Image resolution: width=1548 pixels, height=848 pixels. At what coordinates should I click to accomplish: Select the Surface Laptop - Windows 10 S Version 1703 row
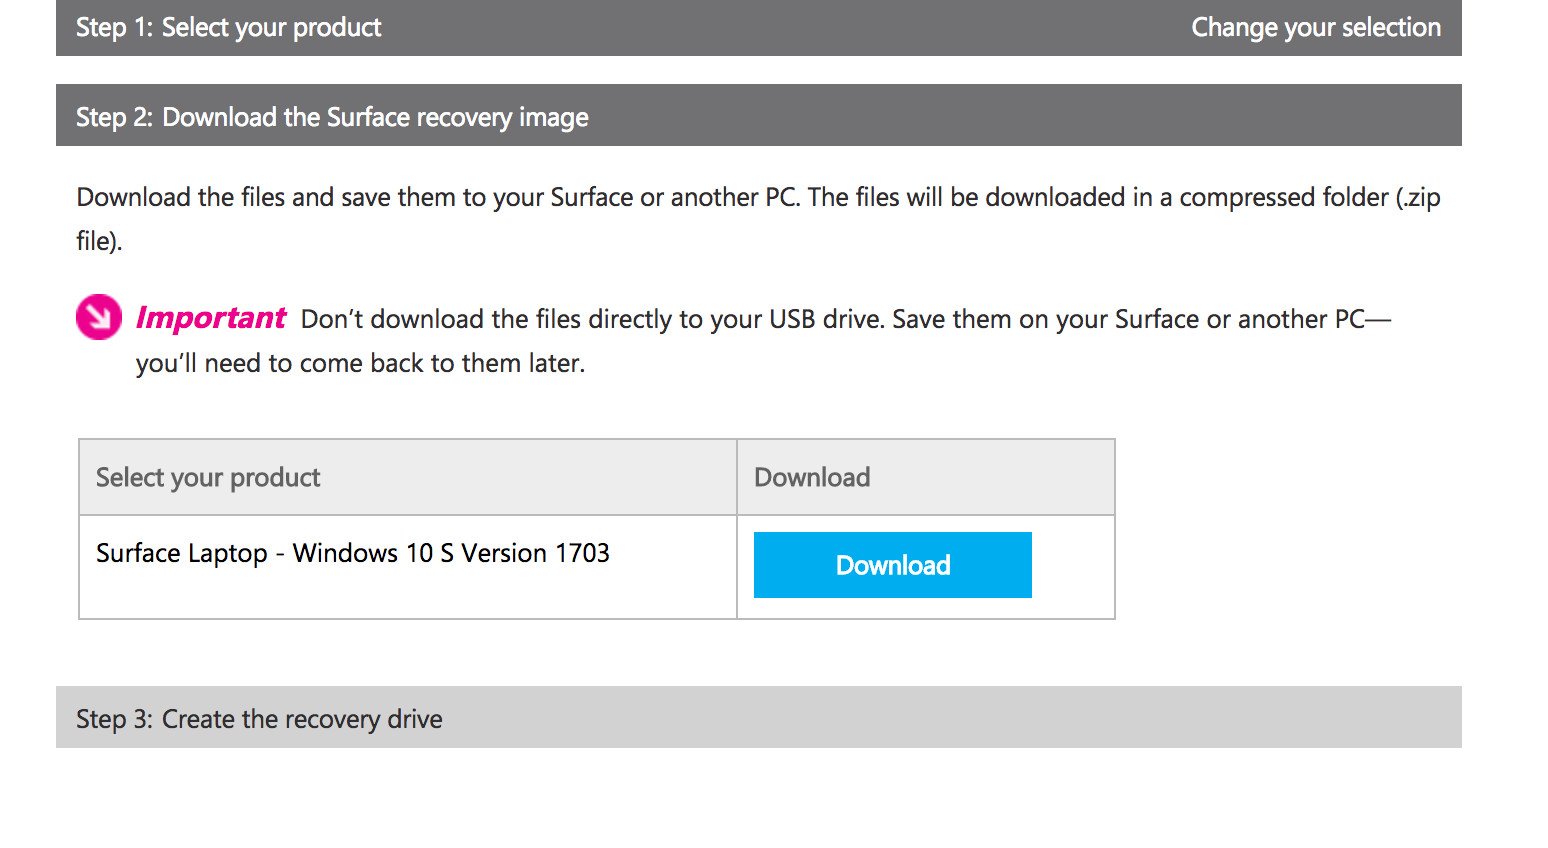352,552
